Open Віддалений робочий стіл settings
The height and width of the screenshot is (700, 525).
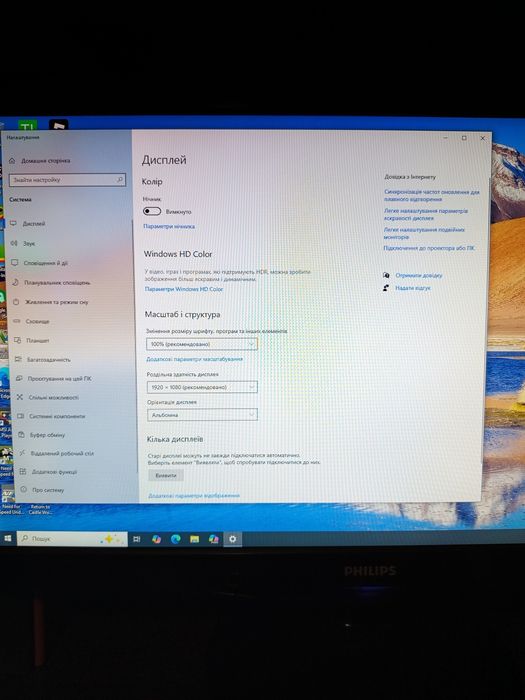[x=56, y=453]
